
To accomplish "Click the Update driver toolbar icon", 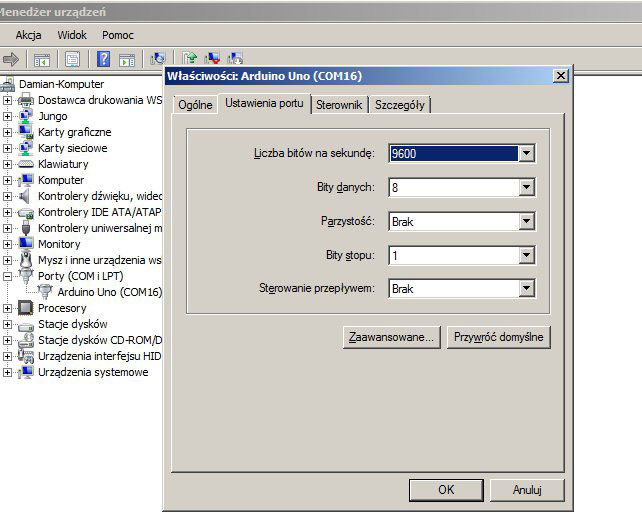I will pyautogui.click(x=191, y=60).
